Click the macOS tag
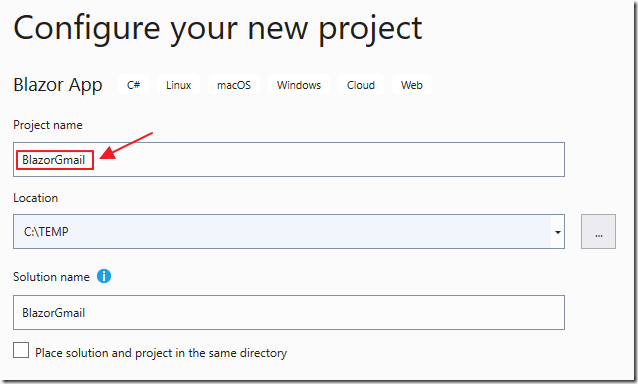 click(234, 85)
